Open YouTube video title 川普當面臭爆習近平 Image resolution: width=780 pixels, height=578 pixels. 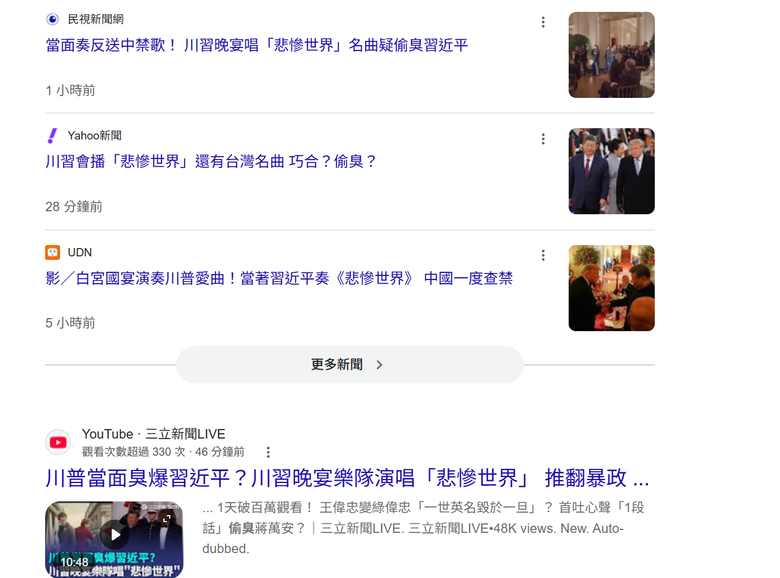click(x=347, y=478)
